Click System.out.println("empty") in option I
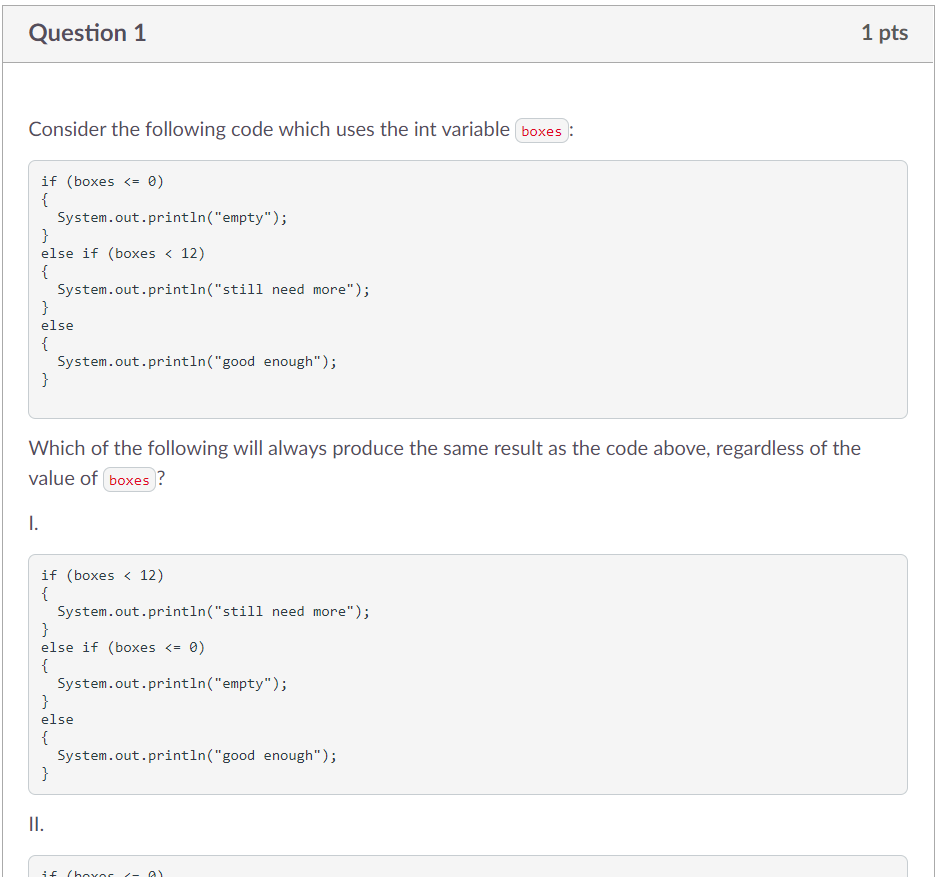The width and height of the screenshot is (937, 877). (172, 683)
